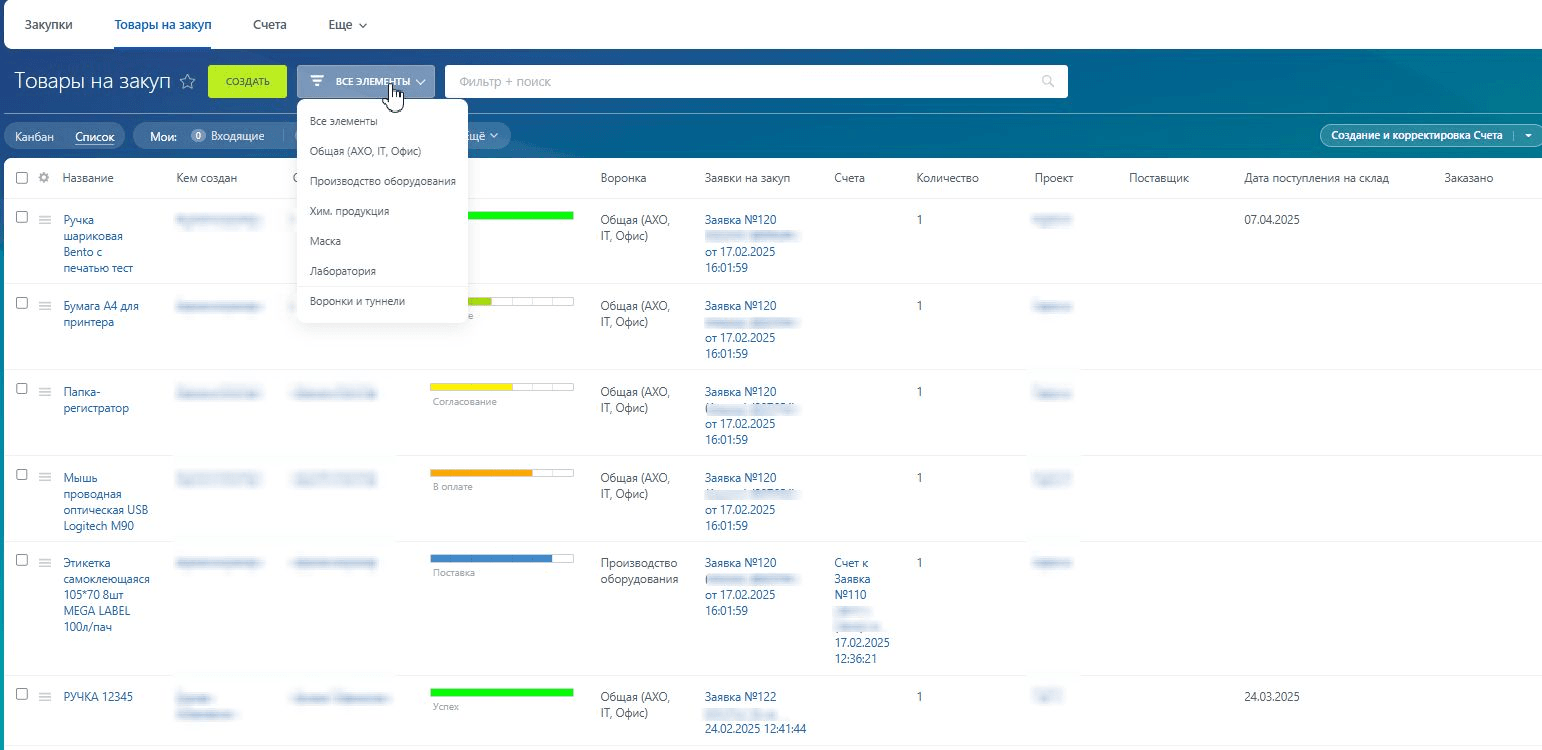Click the search magnifier icon
This screenshot has height=750, width=1542.
click(x=1048, y=82)
